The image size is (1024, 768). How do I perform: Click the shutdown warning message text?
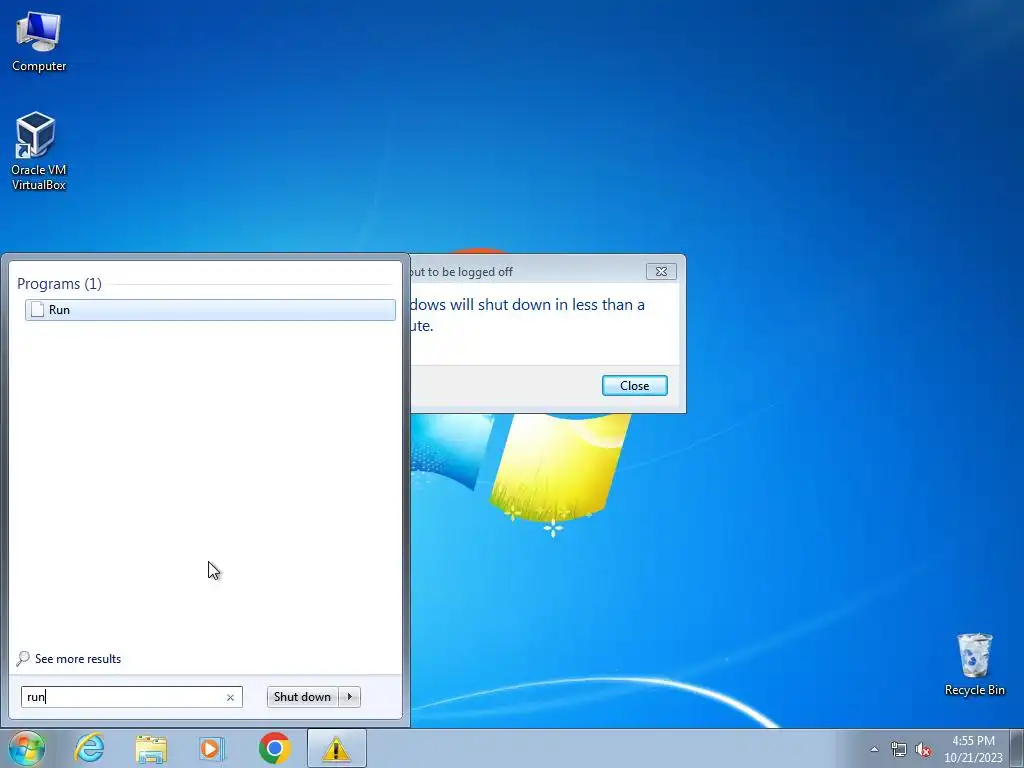click(x=527, y=315)
